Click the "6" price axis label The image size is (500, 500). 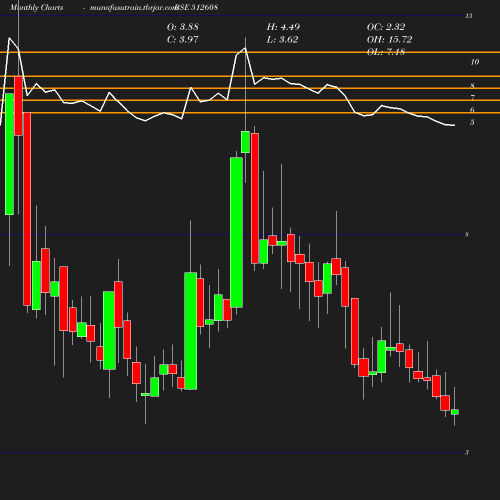coord(472,110)
